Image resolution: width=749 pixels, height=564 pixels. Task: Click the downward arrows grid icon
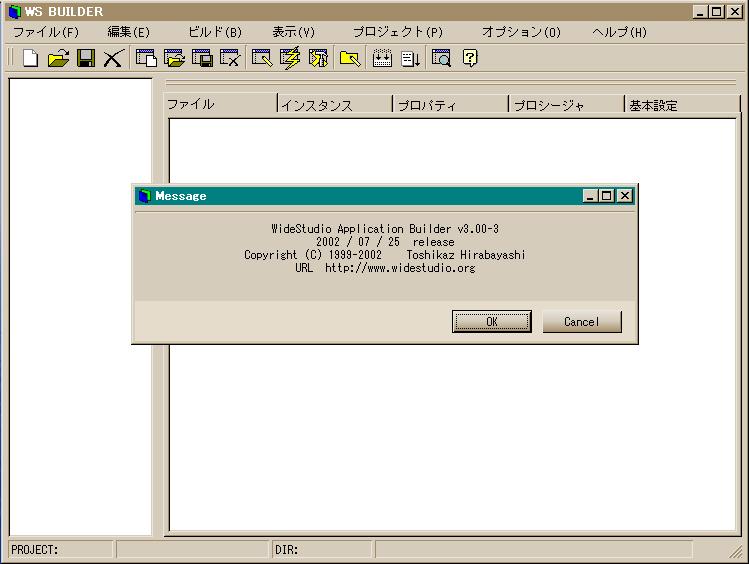[x=382, y=58]
